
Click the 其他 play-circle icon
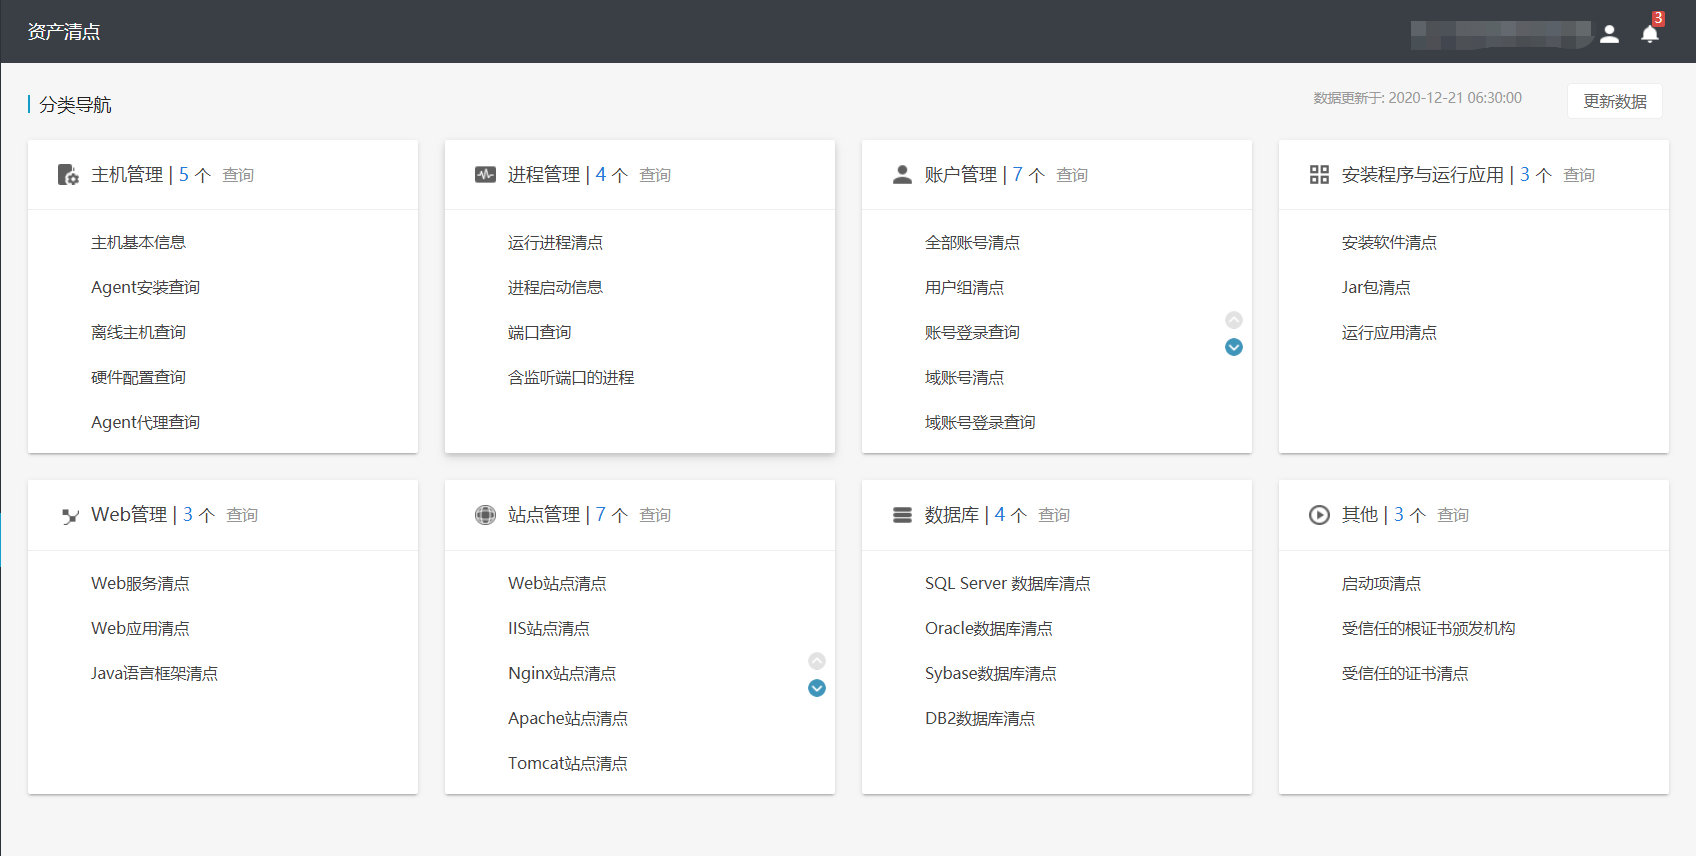pos(1319,515)
